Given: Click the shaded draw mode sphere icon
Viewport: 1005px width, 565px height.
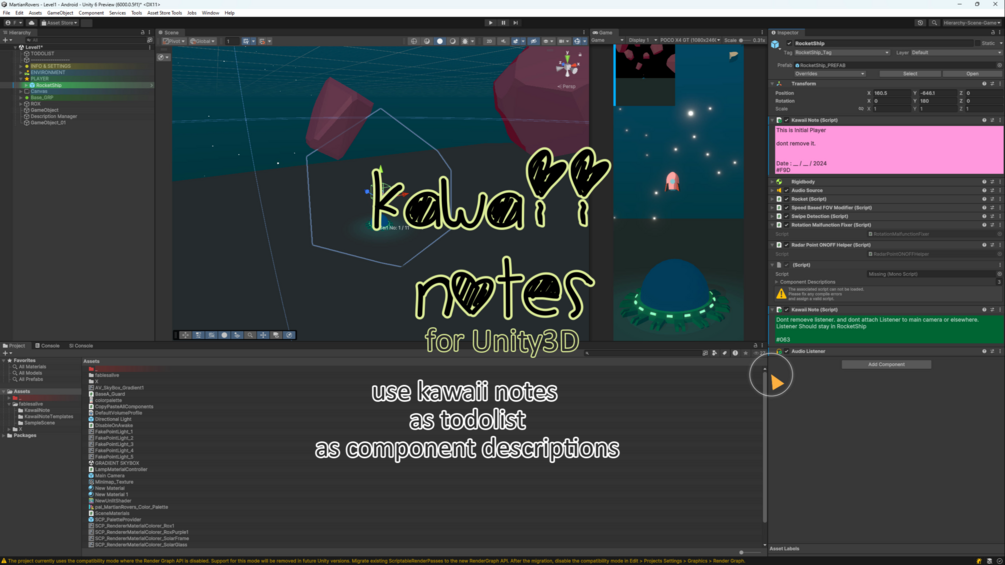Looking at the screenshot, I should (x=440, y=41).
